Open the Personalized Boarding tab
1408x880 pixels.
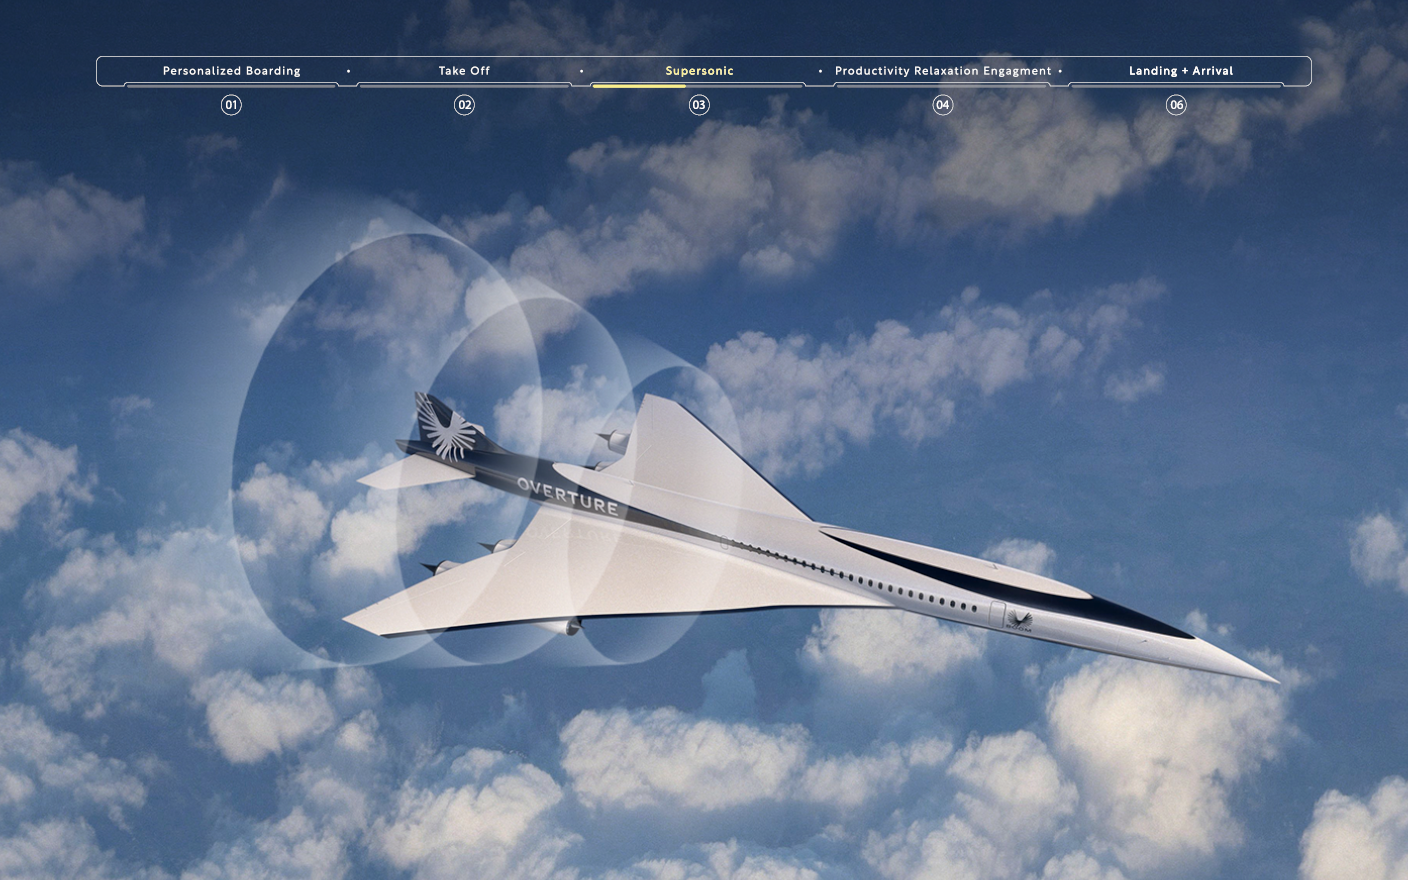[x=231, y=71]
